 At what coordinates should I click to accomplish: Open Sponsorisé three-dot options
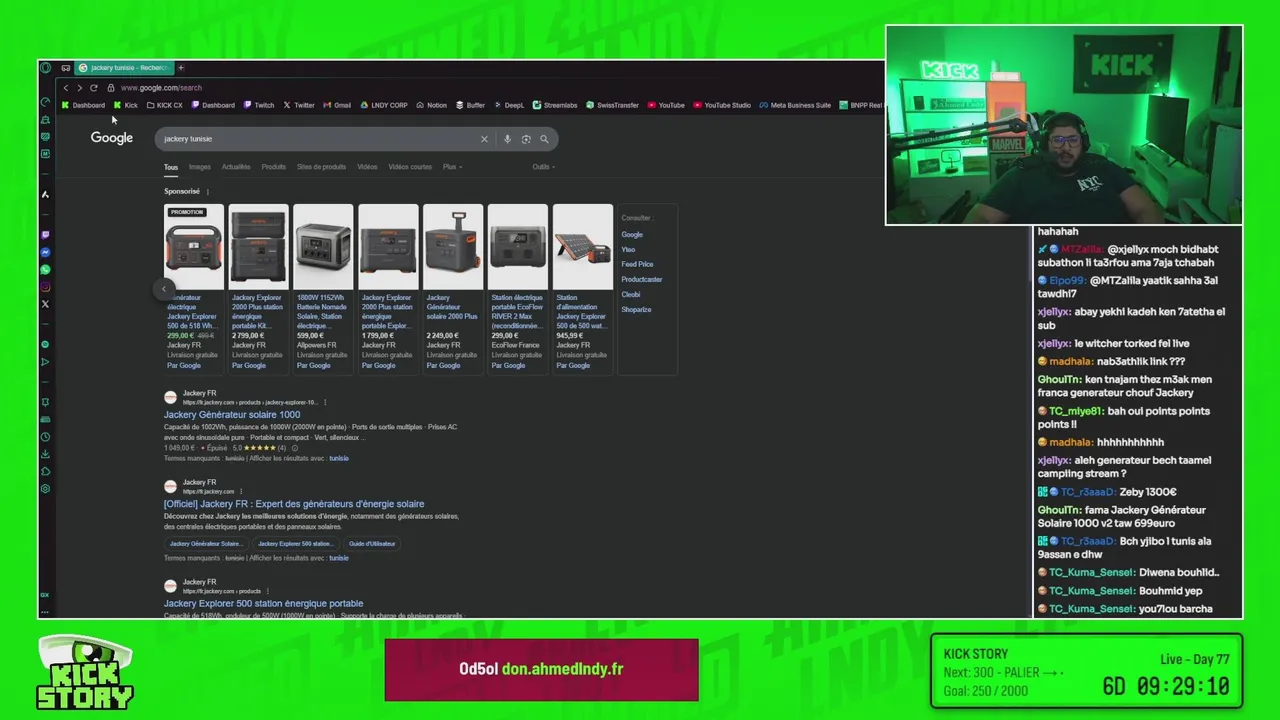tap(207, 192)
